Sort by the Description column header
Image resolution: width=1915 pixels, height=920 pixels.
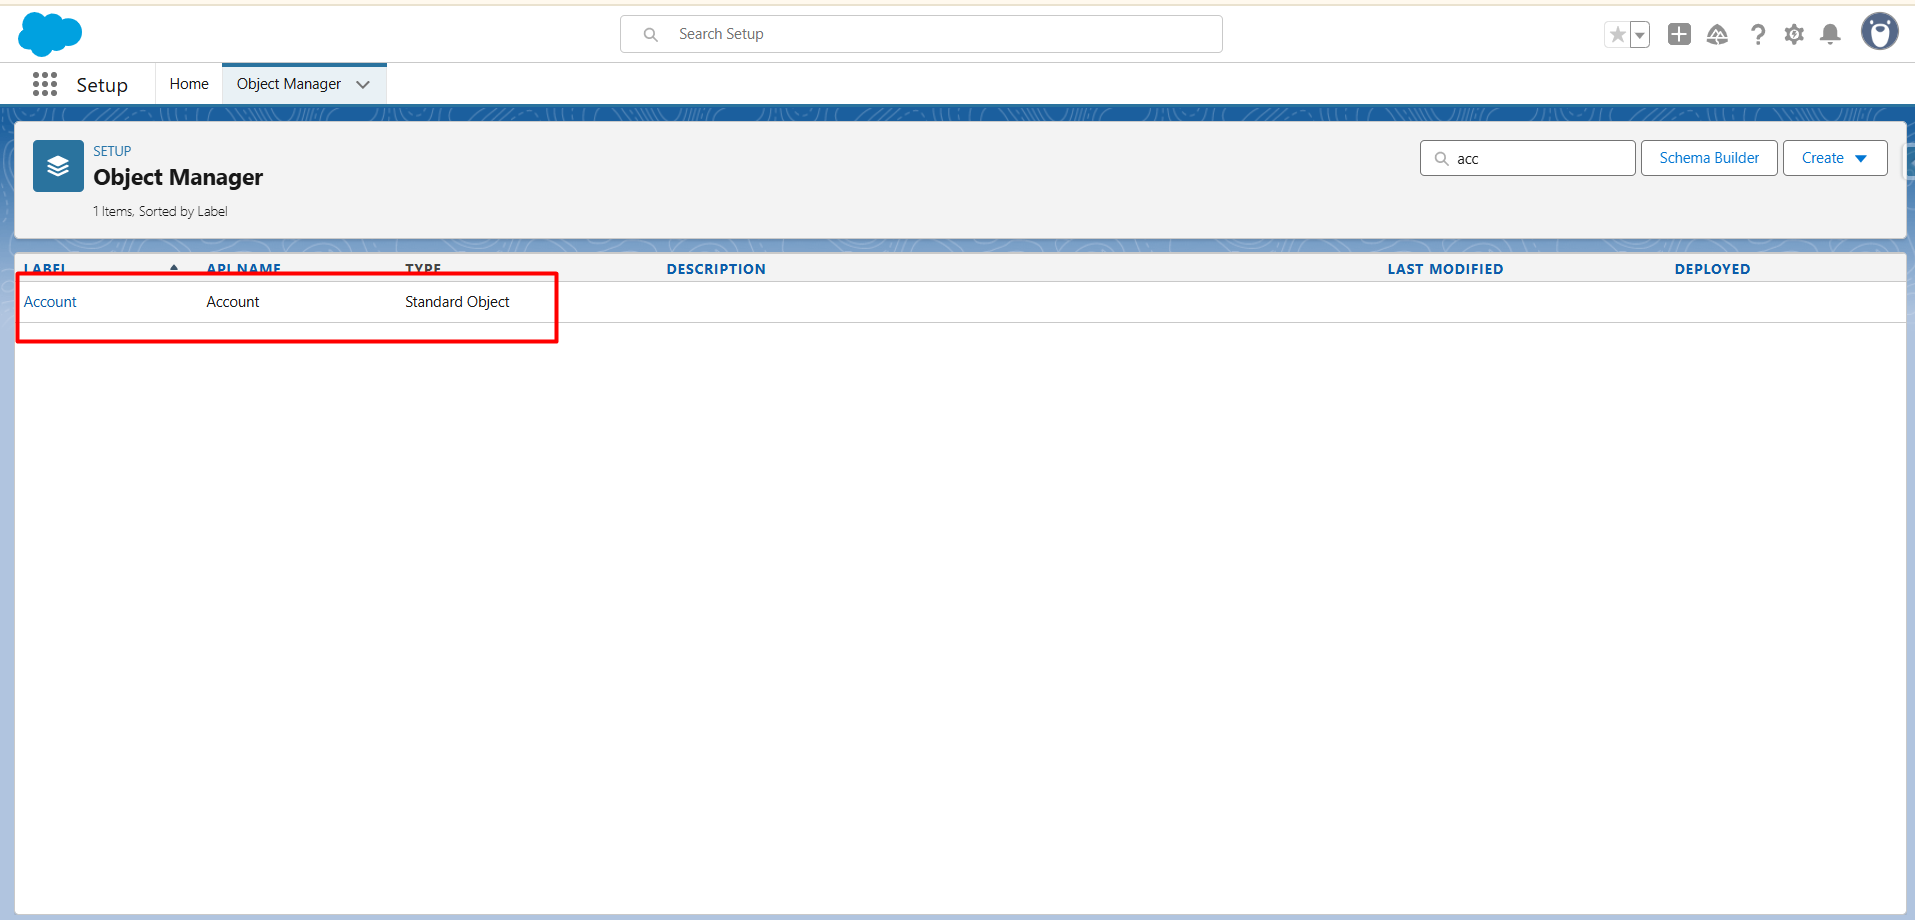[x=716, y=269]
